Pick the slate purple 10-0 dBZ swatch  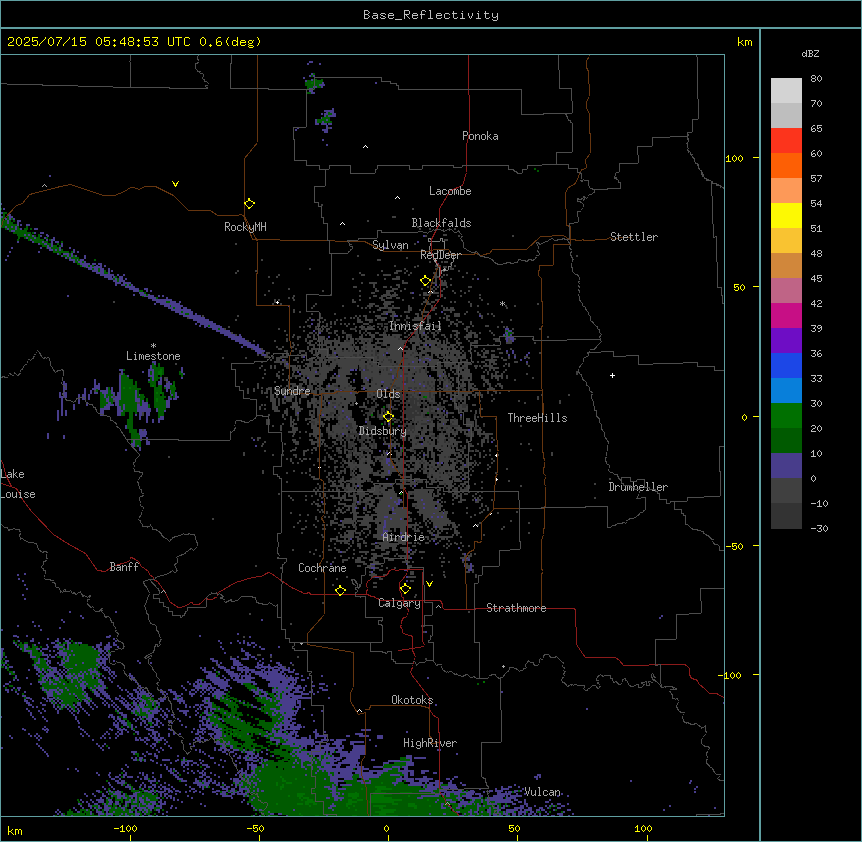click(786, 466)
